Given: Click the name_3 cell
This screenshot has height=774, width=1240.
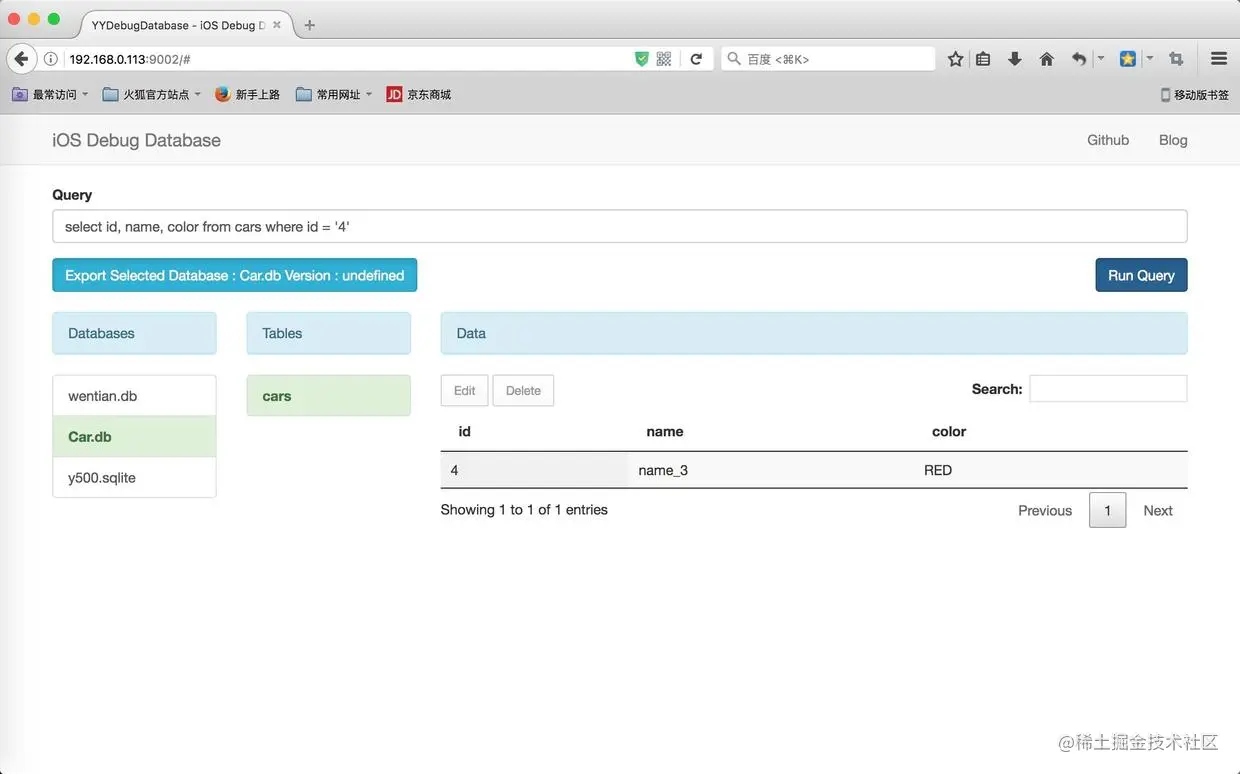Looking at the screenshot, I should tap(771, 470).
